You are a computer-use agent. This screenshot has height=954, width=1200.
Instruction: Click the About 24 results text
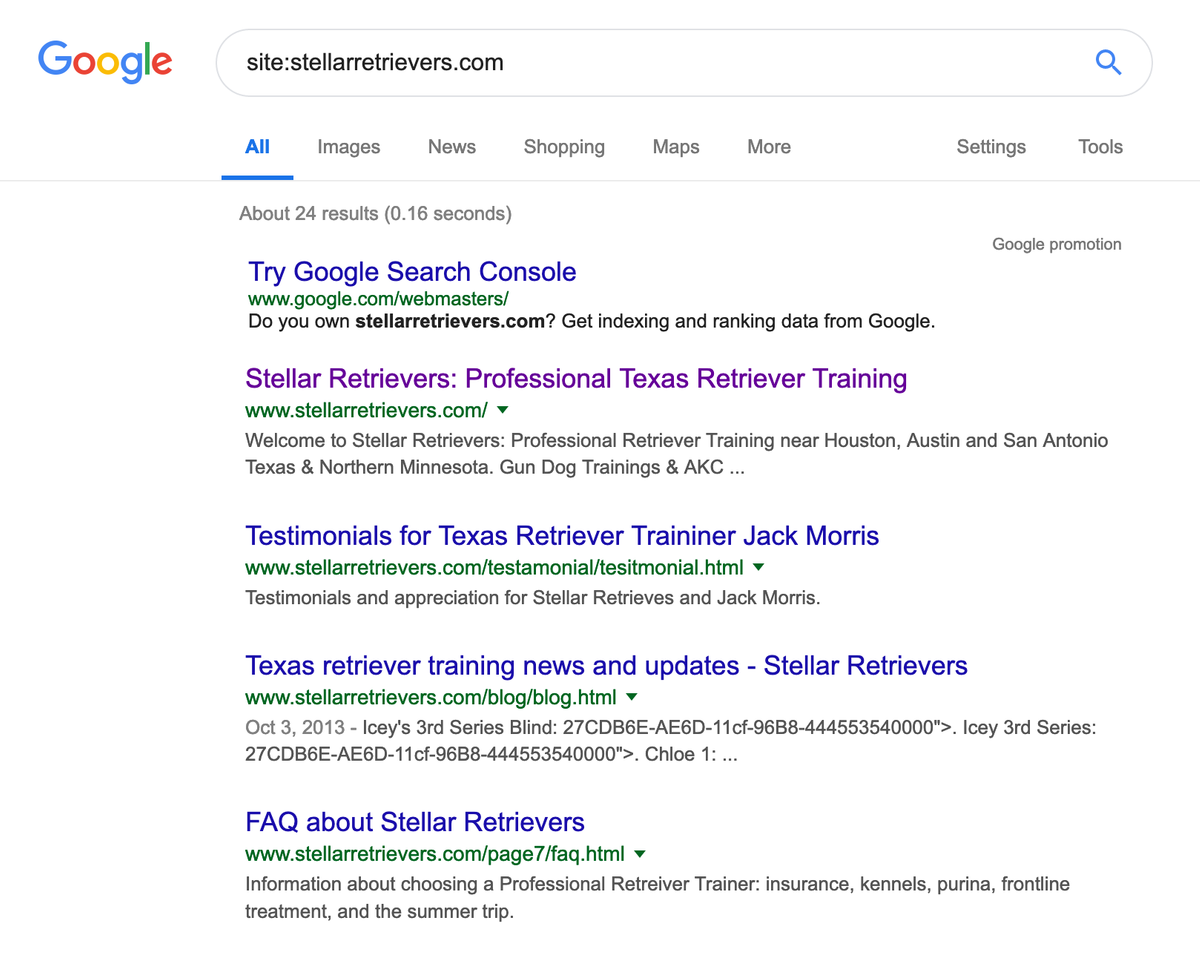pos(375,213)
